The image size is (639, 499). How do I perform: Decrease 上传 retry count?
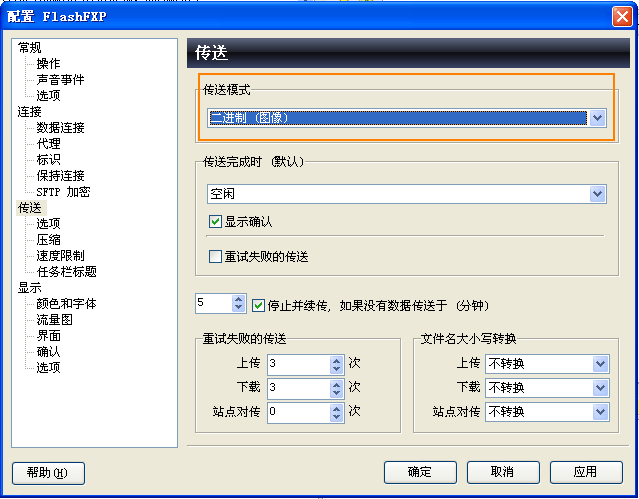pyautogui.click(x=336, y=369)
